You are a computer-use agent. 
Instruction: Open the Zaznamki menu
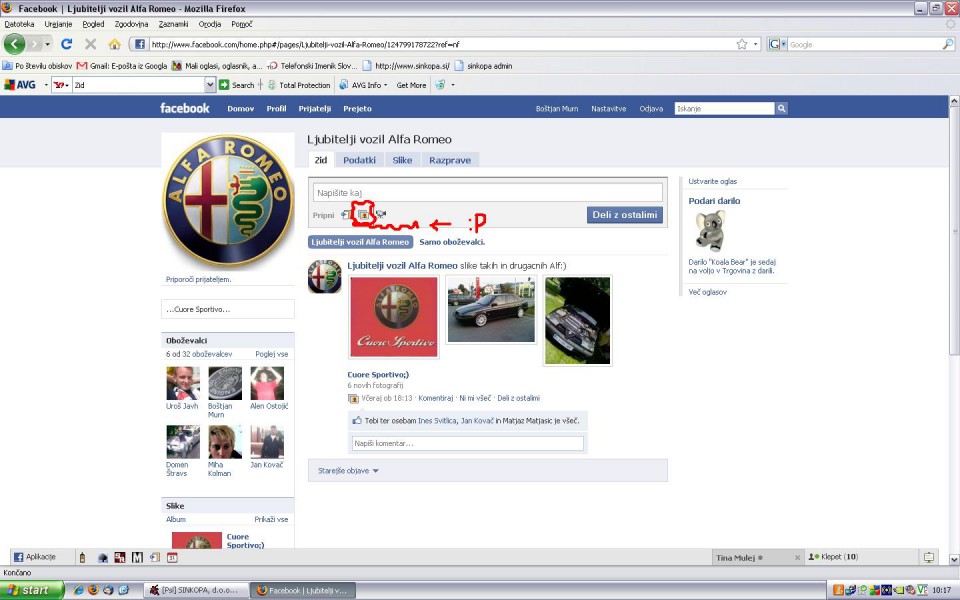click(x=173, y=24)
